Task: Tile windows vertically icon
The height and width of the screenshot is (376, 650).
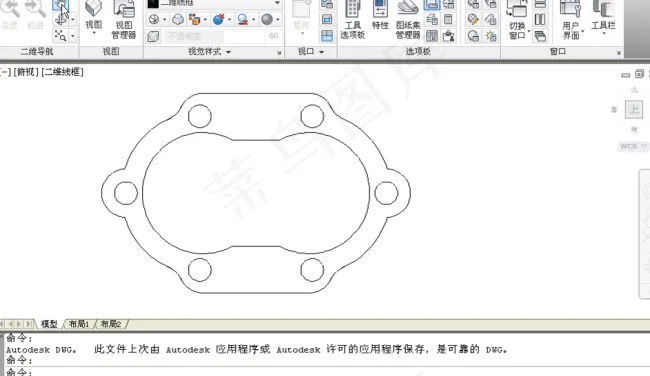Action: coord(540,19)
